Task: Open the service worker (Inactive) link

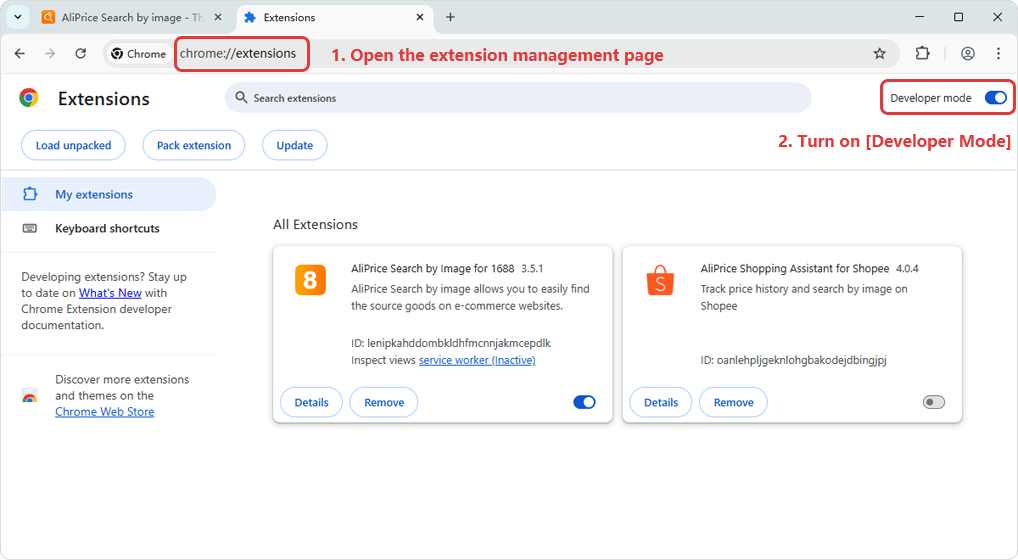Action: click(x=477, y=360)
